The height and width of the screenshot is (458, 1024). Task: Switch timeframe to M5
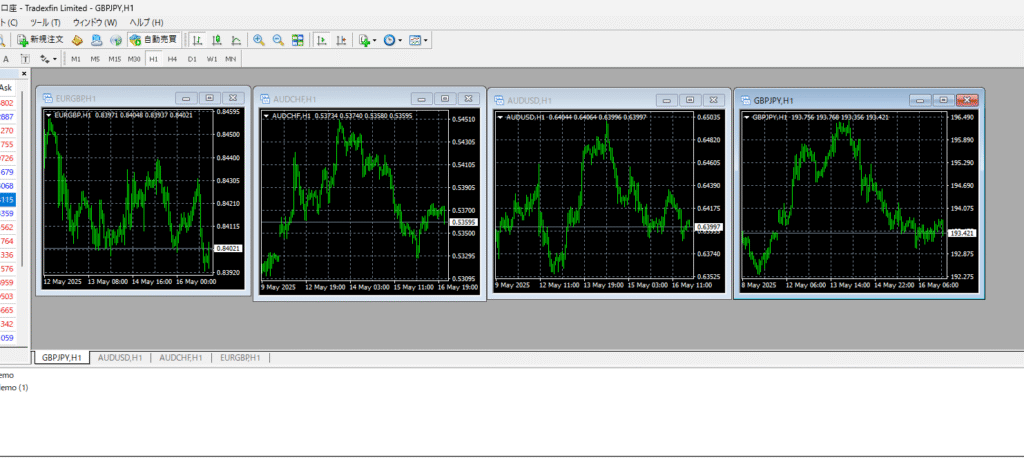pyautogui.click(x=95, y=59)
